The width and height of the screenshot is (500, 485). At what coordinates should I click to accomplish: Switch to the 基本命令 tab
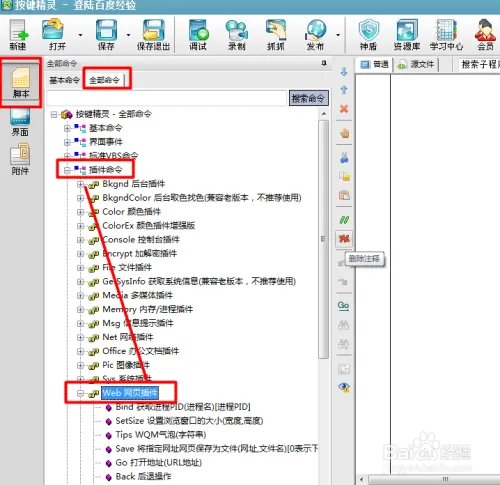pos(64,80)
